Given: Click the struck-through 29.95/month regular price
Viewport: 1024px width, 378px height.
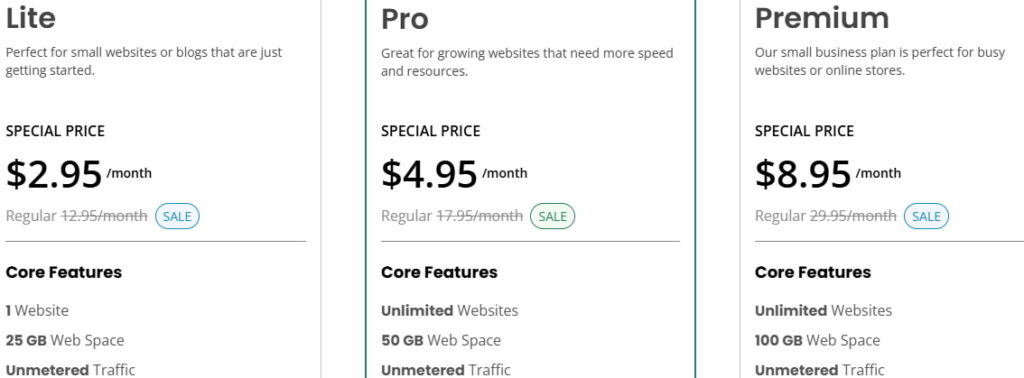Looking at the screenshot, I should point(854,216).
